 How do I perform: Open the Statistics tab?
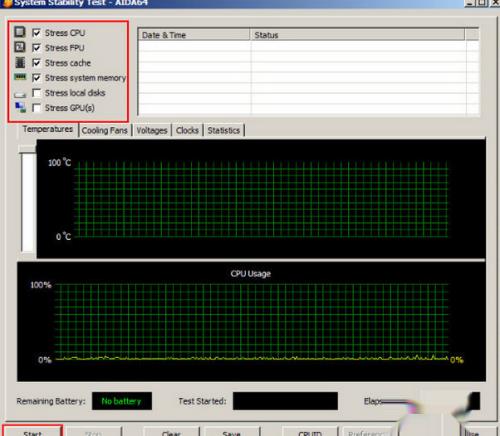(x=224, y=130)
